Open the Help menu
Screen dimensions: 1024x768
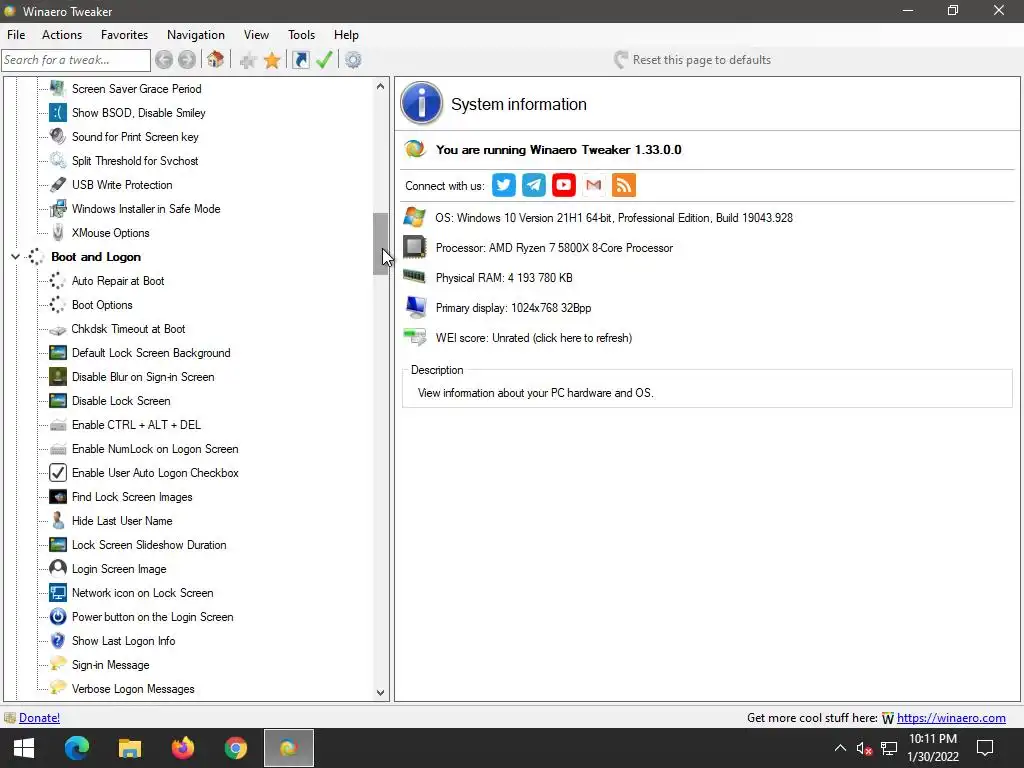tap(346, 35)
